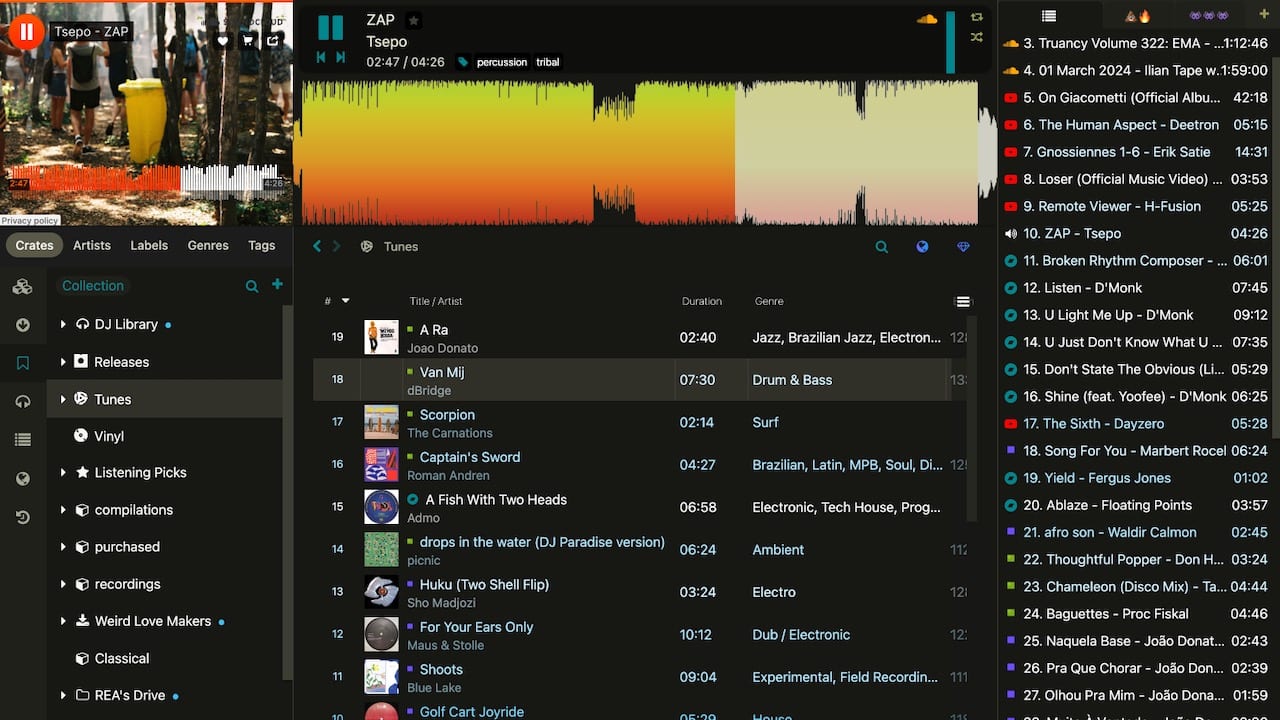Switch to the Crates tab

click(34, 245)
